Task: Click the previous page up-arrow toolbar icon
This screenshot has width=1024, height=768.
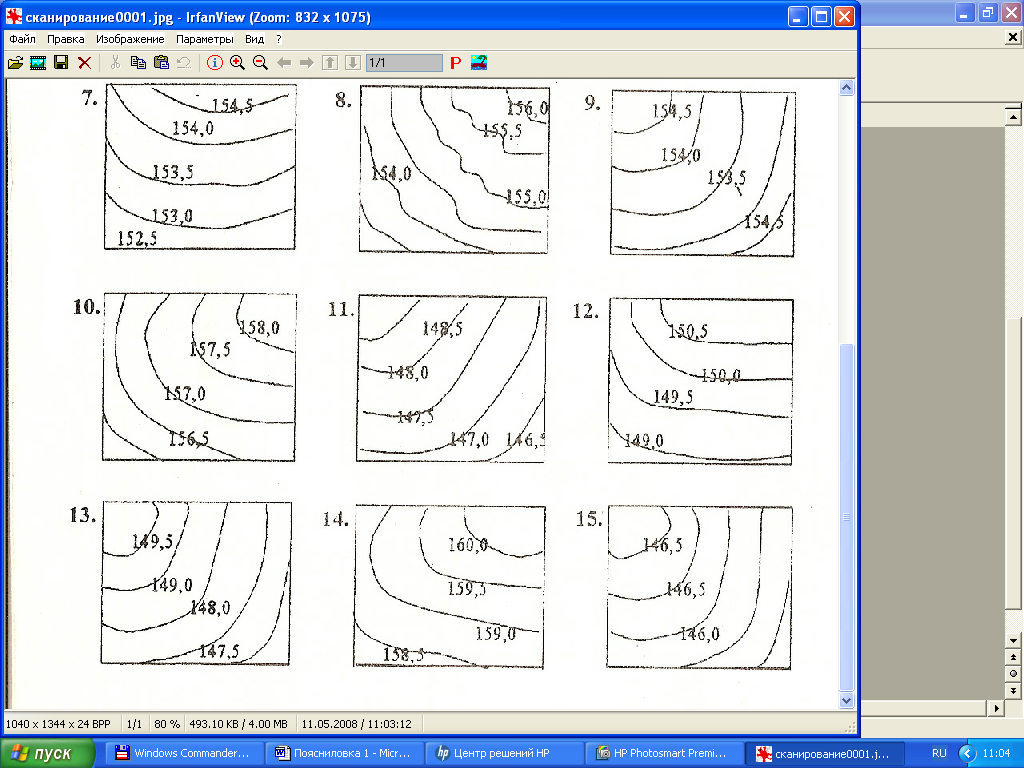Action: coord(330,63)
